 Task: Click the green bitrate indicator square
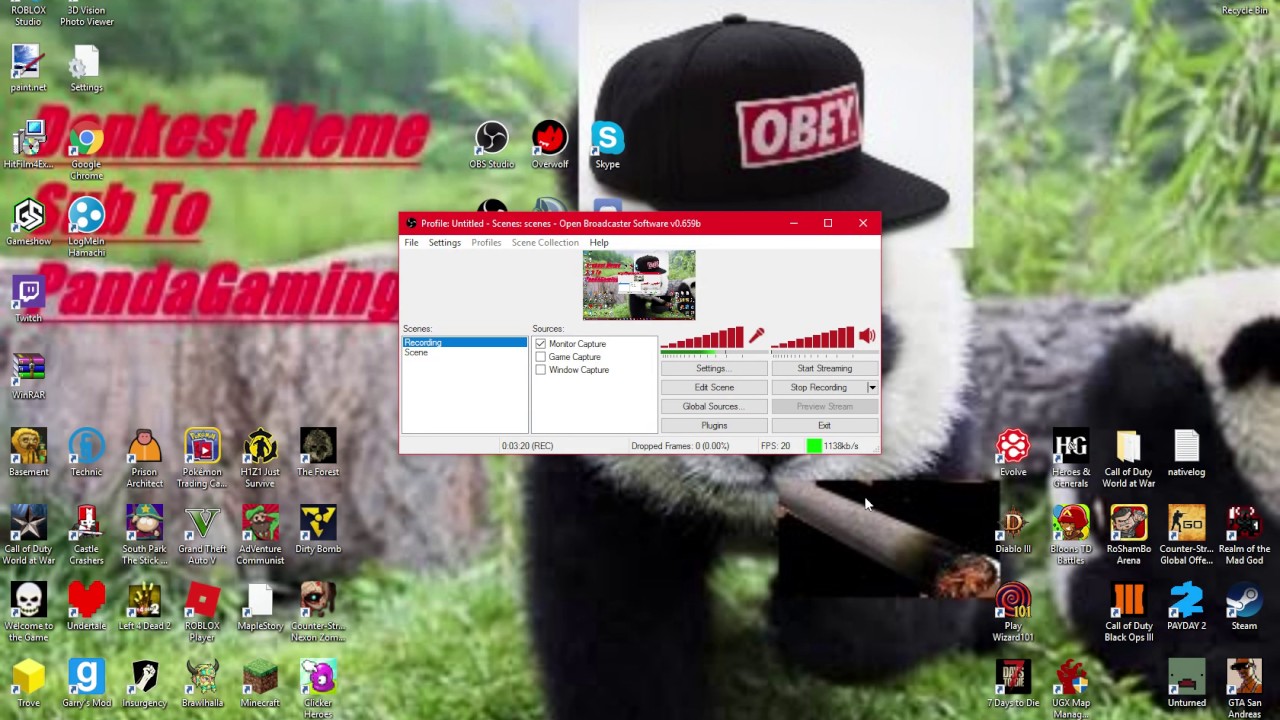(x=814, y=446)
